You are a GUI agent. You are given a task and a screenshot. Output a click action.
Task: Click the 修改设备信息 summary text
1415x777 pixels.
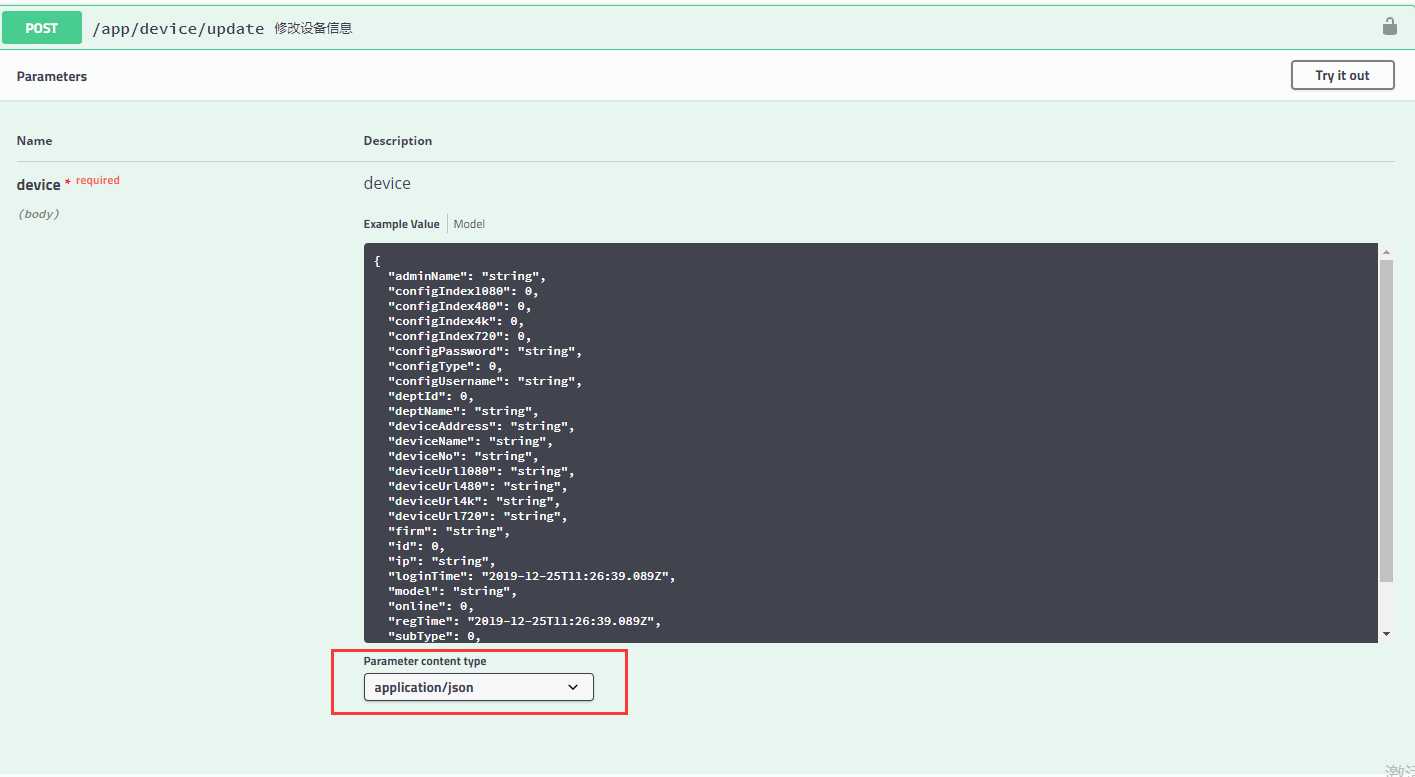[314, 28]
